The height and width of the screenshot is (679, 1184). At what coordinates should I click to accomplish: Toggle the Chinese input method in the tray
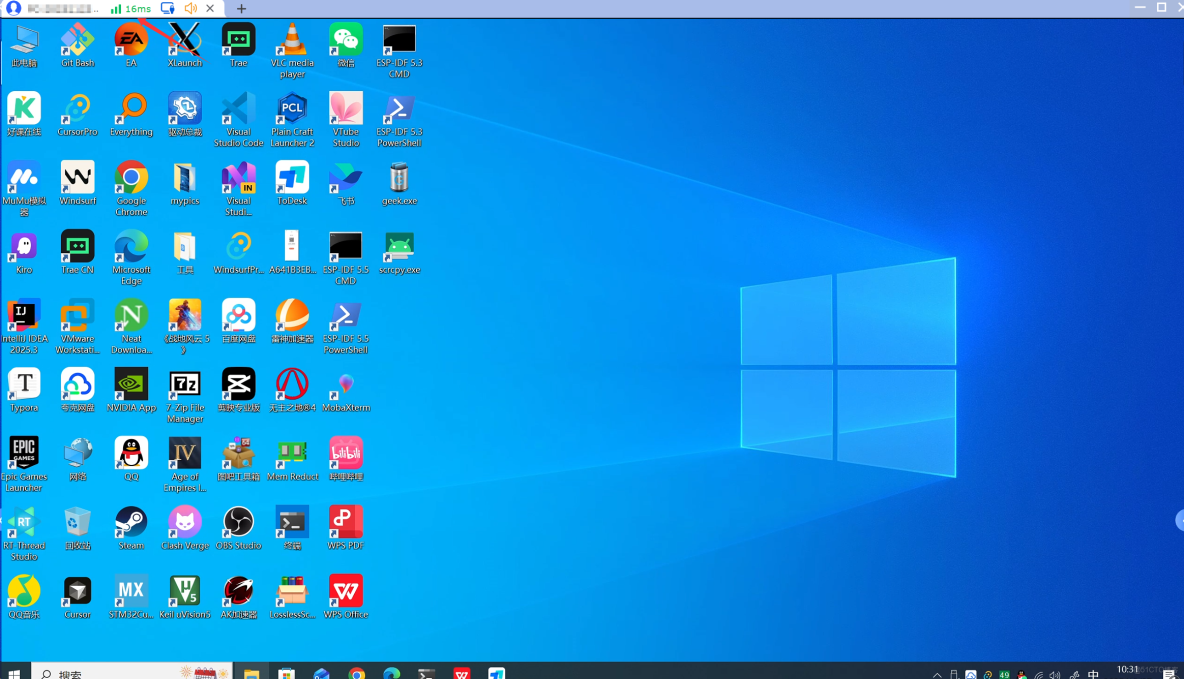coord(1093,672)
